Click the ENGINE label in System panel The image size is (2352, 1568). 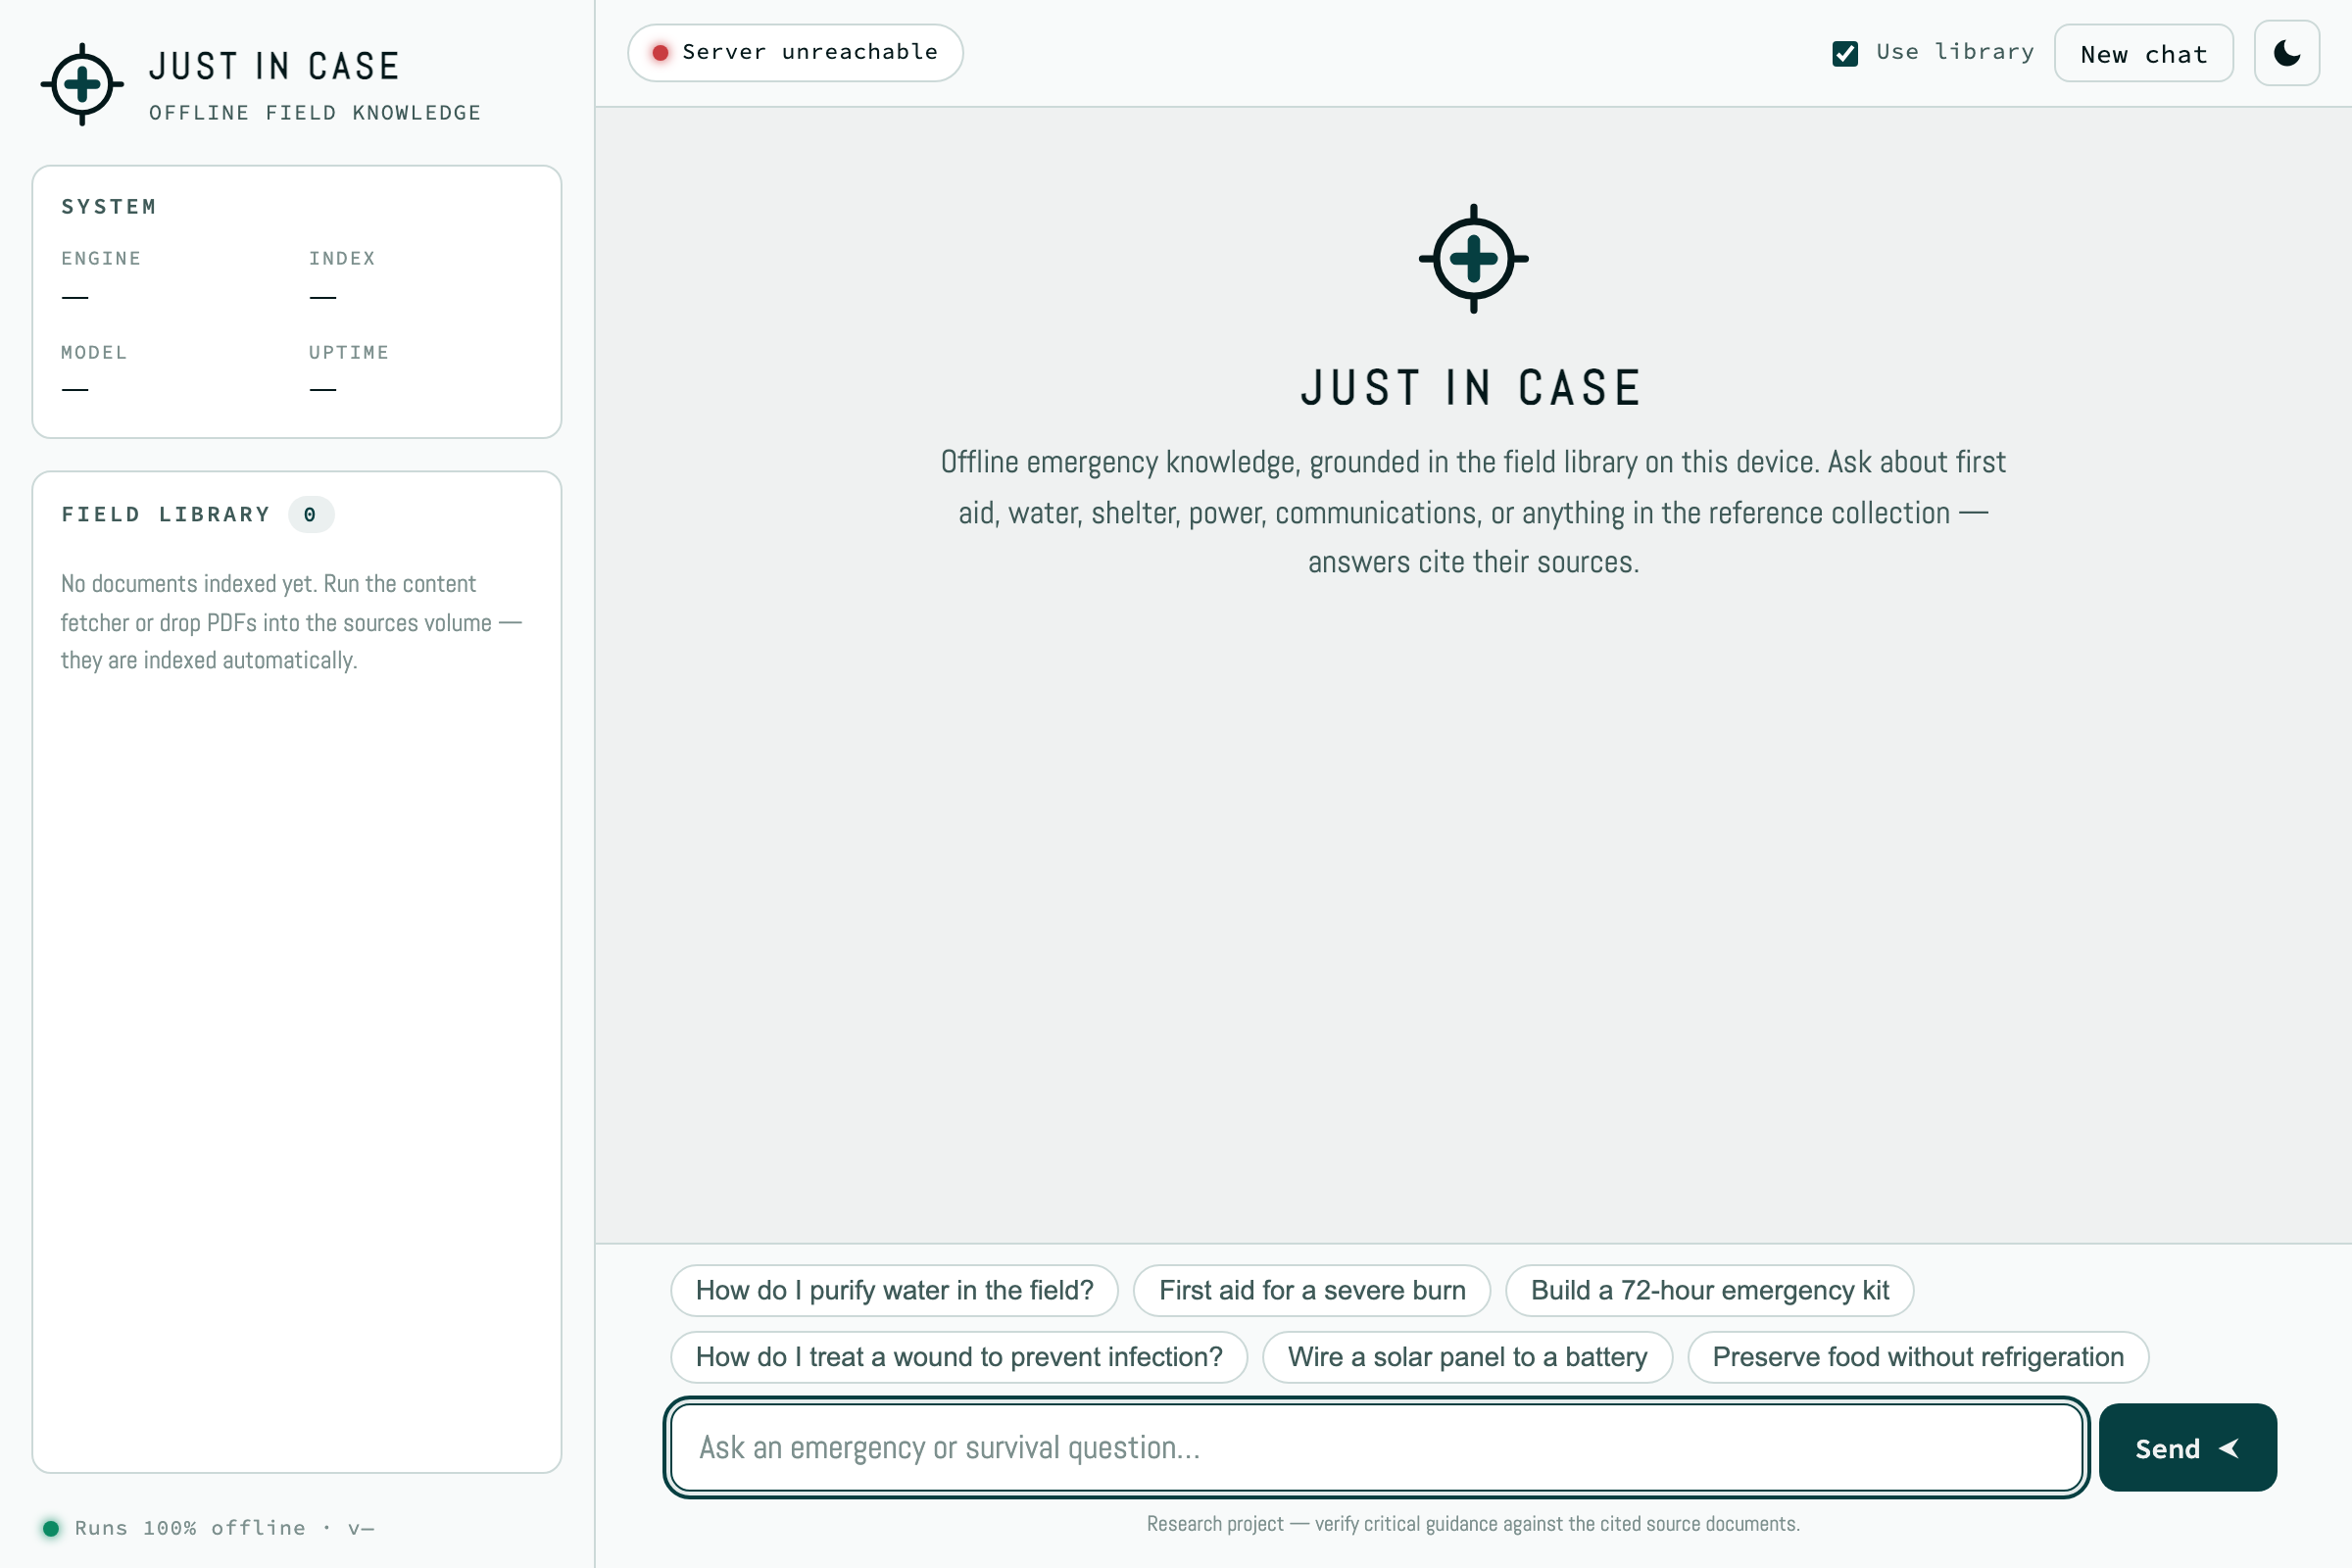coord(101,258)
